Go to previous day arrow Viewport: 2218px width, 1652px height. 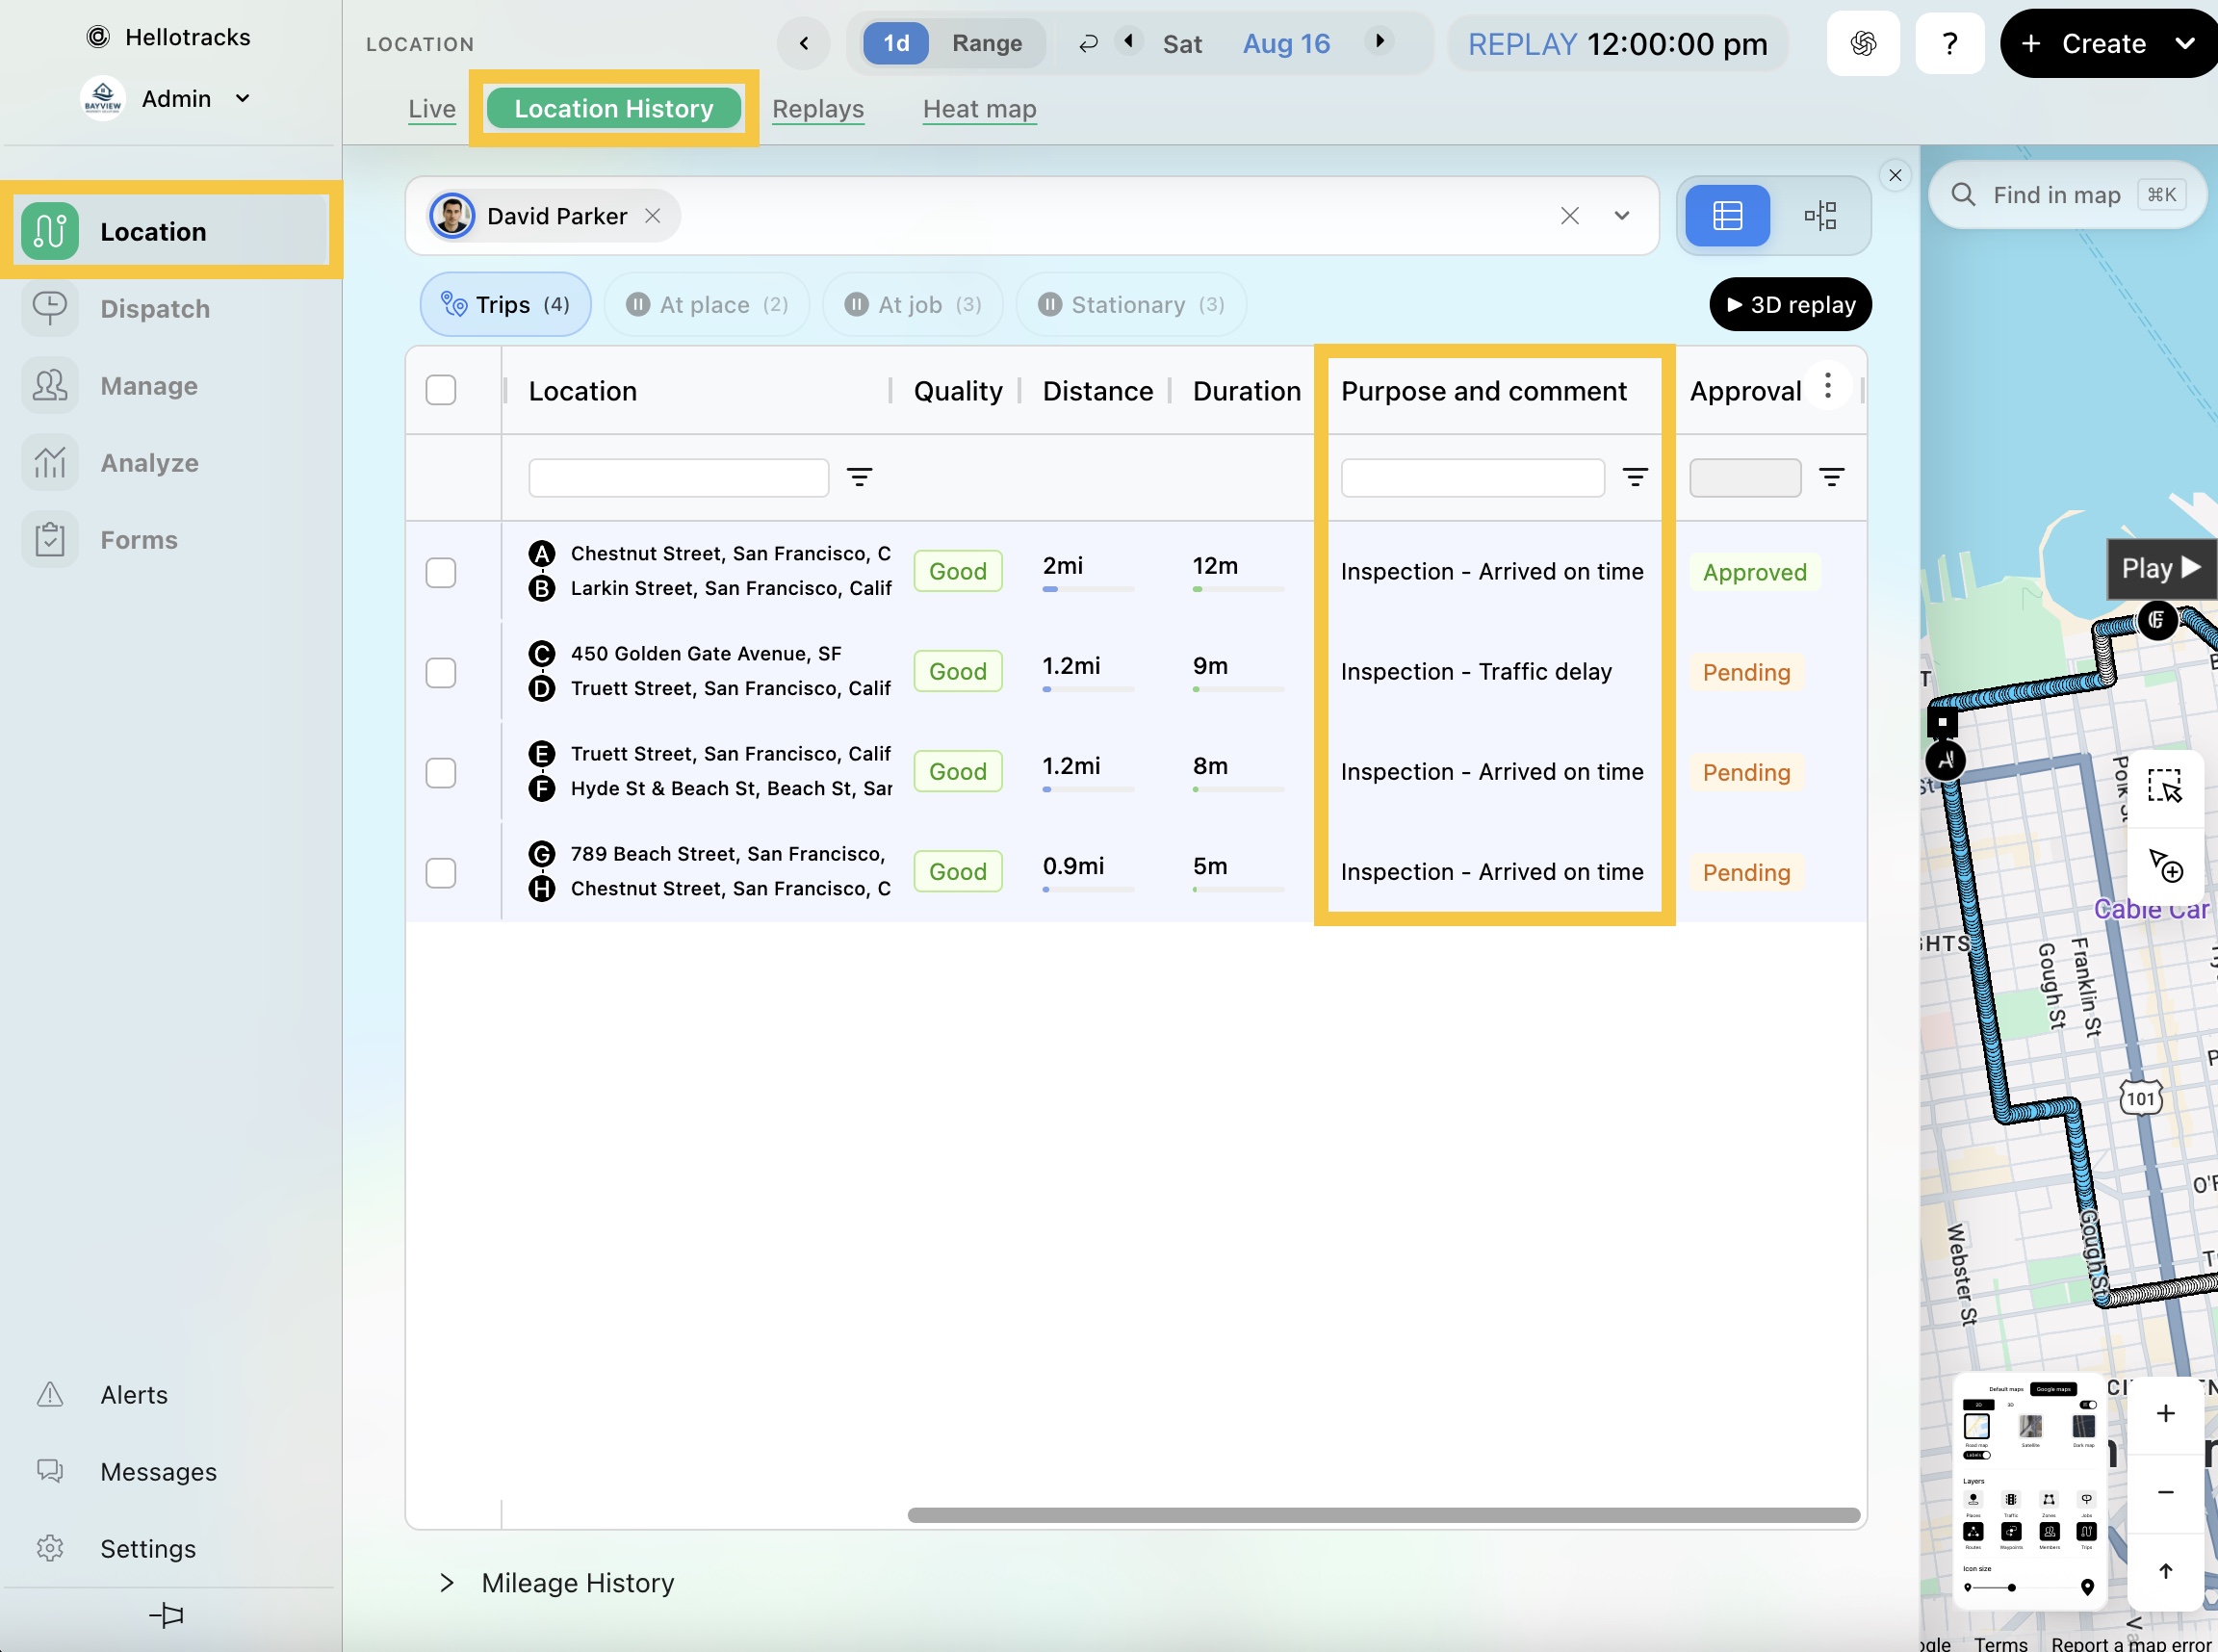pyautogui.click(x=1129, y=41)
